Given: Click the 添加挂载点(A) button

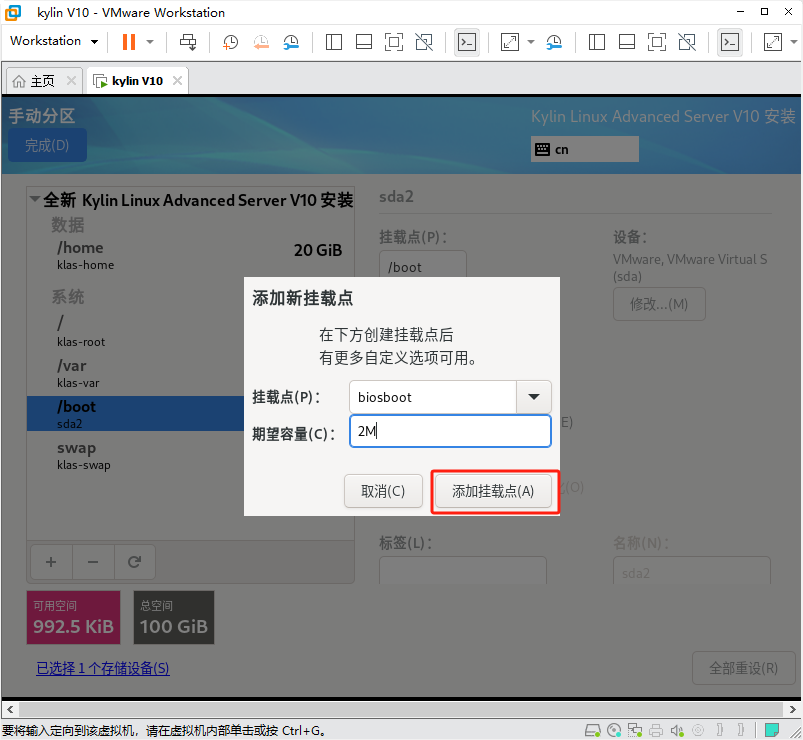Looking at the screenshot, I should pos(493,491).
